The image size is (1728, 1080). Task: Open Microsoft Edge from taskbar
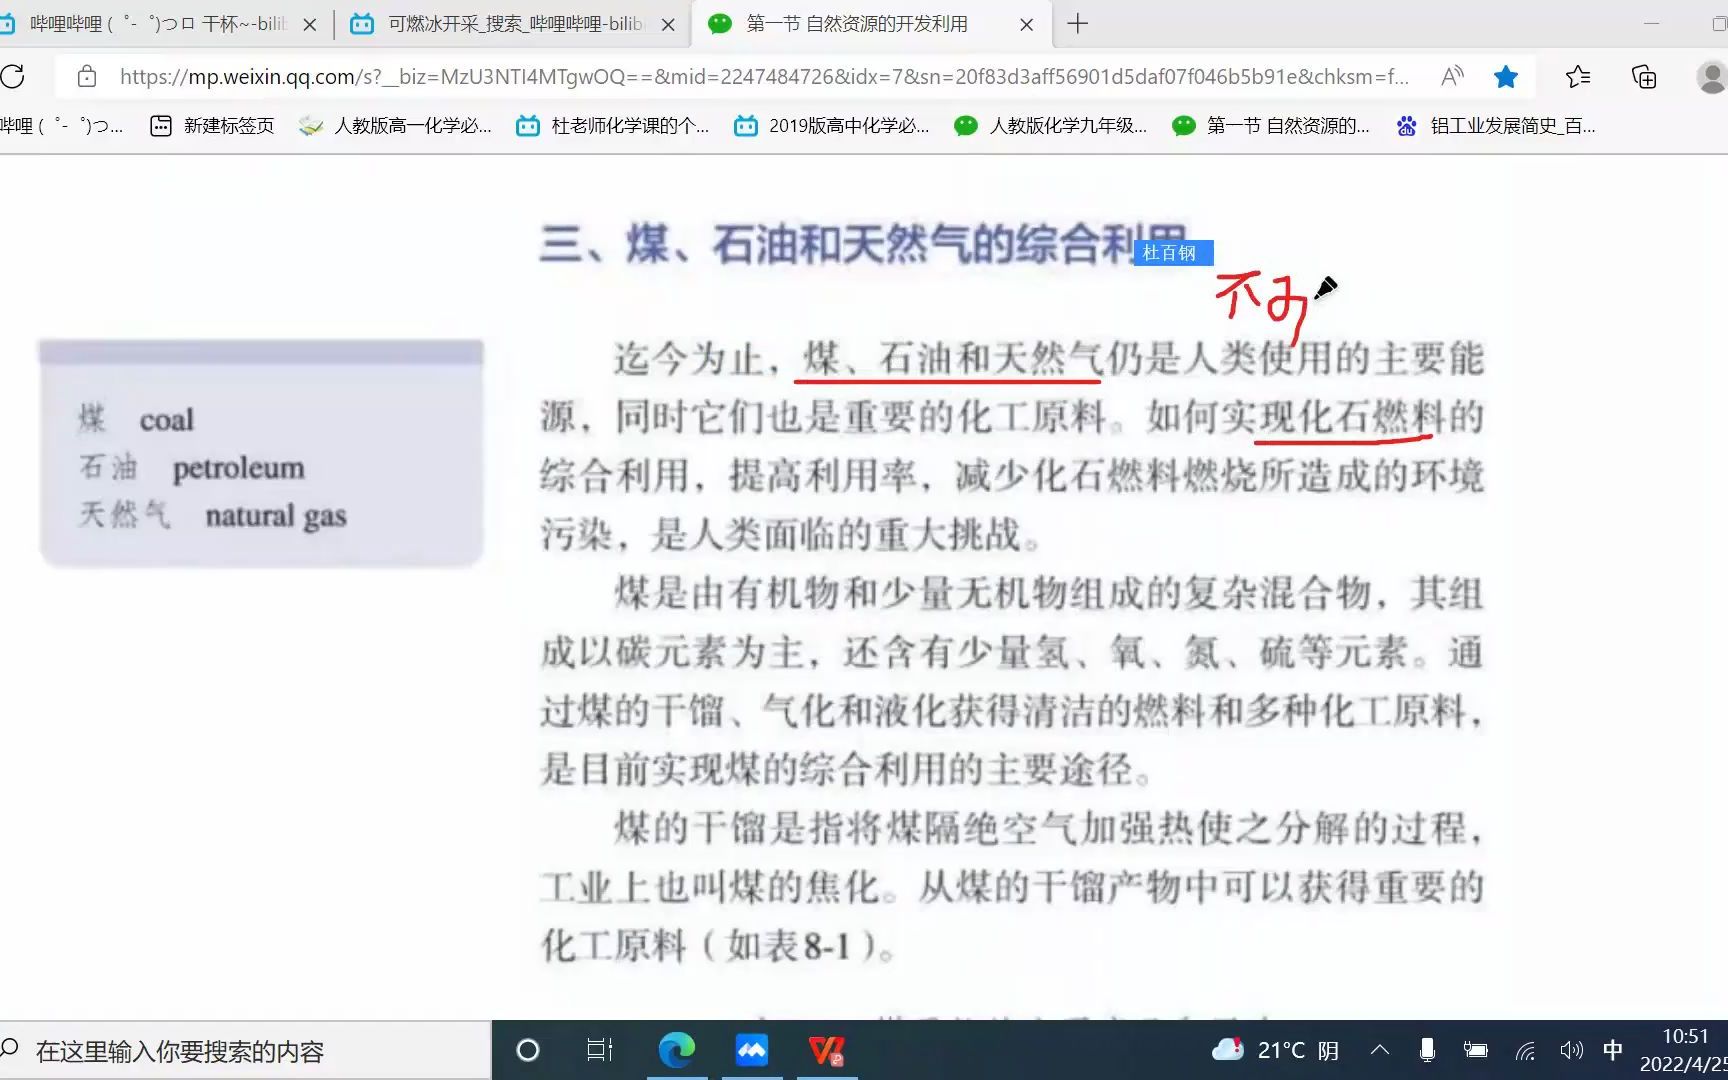tap(677, 1051)
